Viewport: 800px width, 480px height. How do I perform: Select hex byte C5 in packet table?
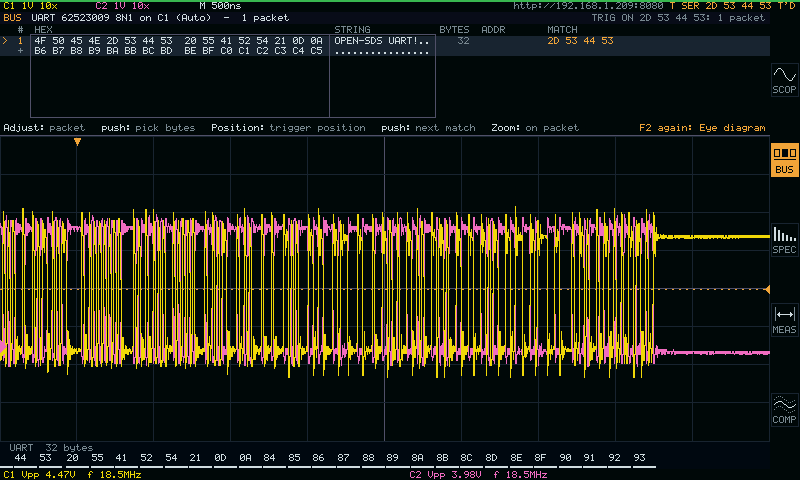click(x=316, y=50)
